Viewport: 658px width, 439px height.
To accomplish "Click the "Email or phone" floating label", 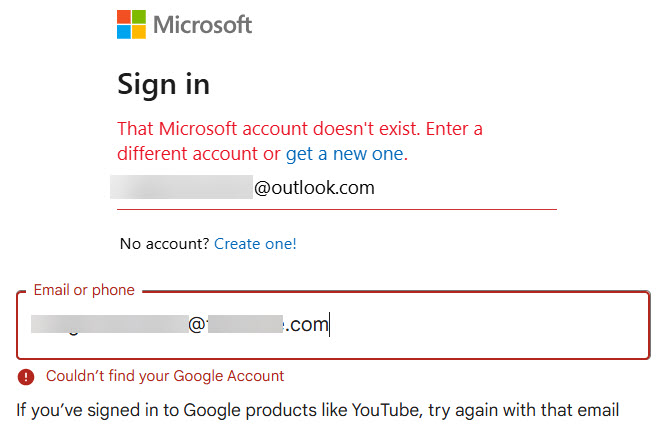I will point(84,290).
